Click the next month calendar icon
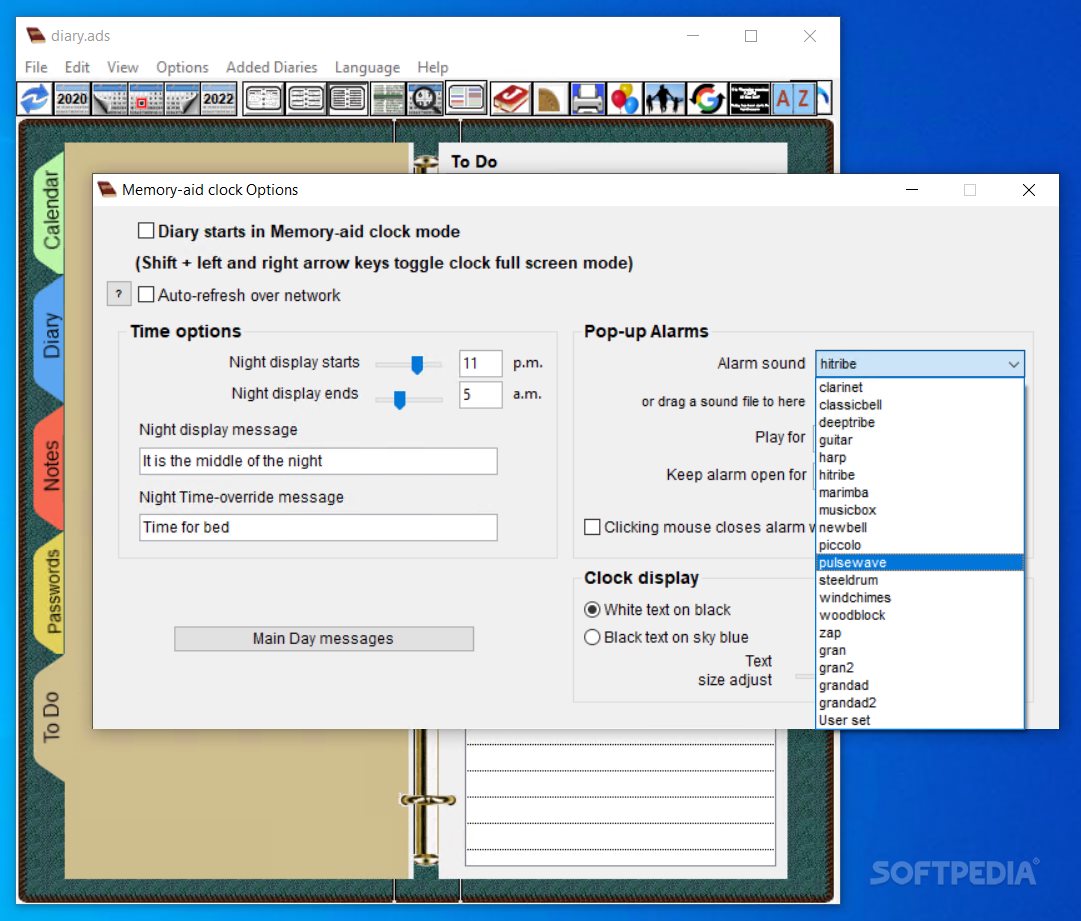This screenshot has width=1081, height=921. pyautogui.click(x=182, y=99)
